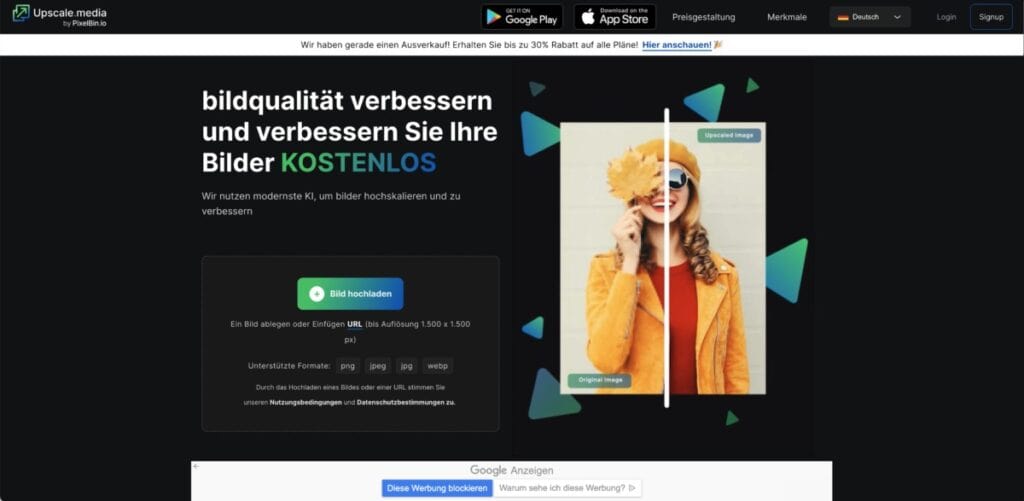Click the underlined URL link
The image size is (1024, 501).
(355, 324)
